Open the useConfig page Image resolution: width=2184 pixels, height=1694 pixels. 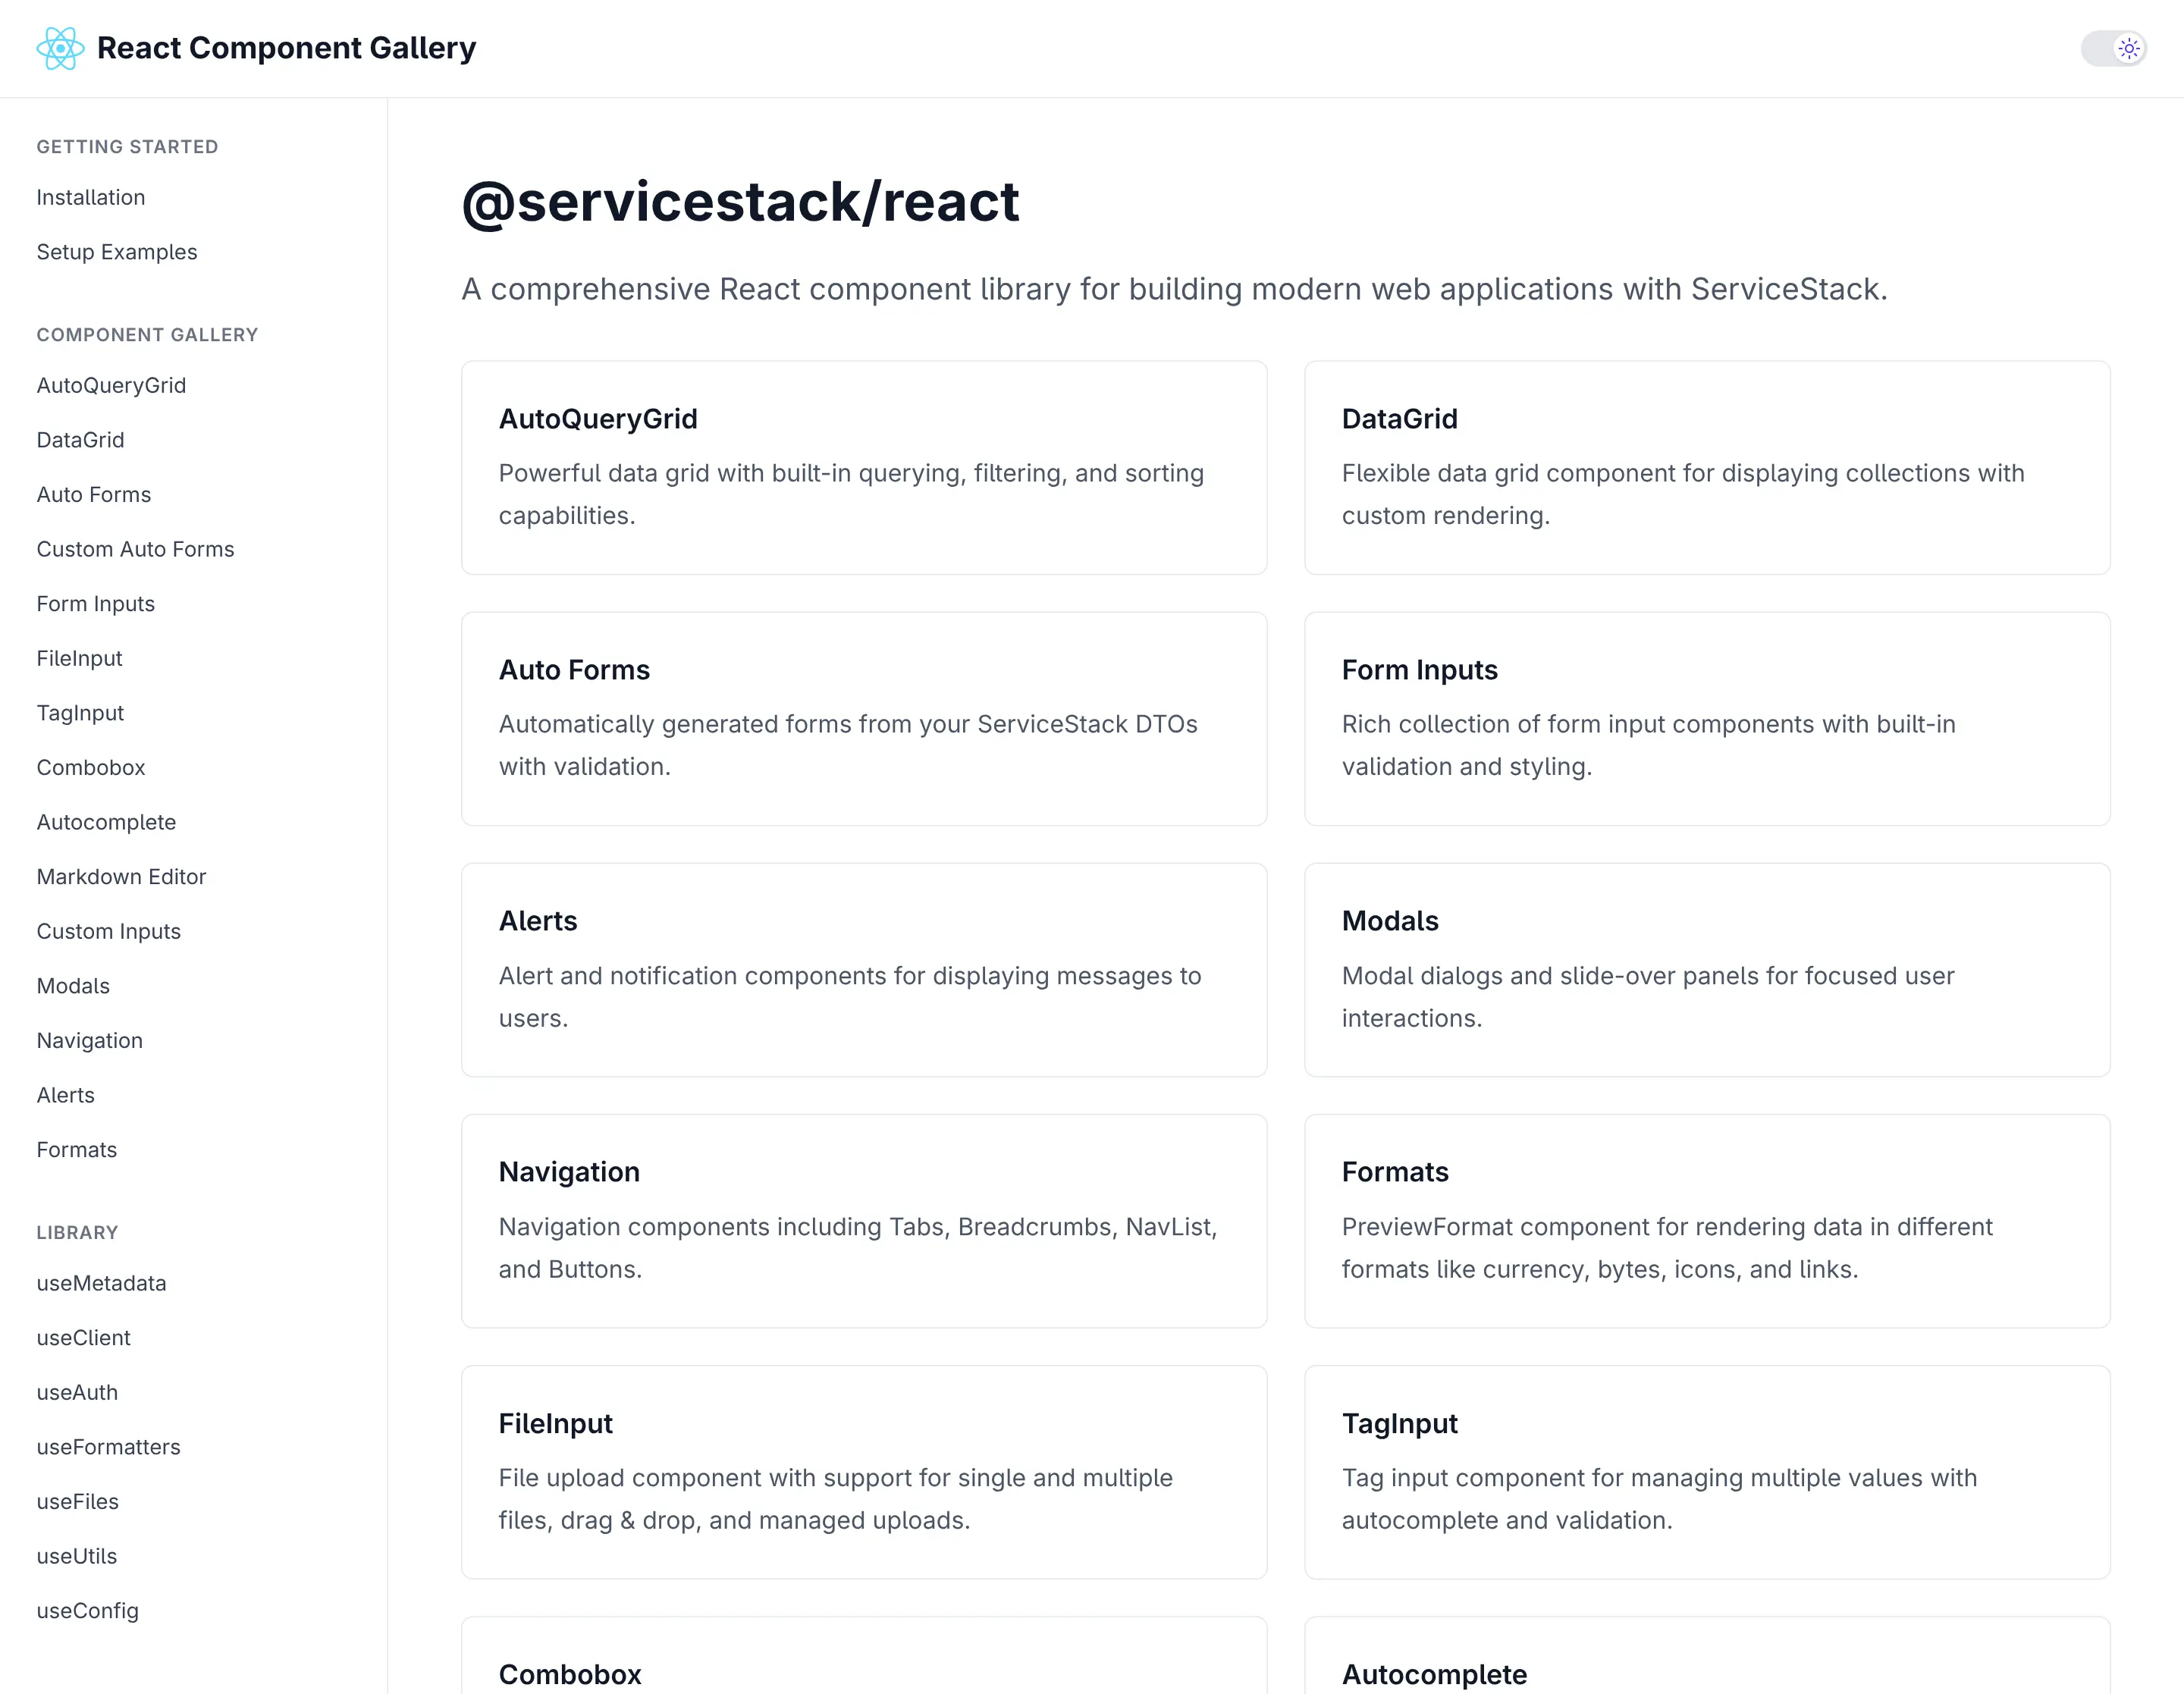(87, 1610)
